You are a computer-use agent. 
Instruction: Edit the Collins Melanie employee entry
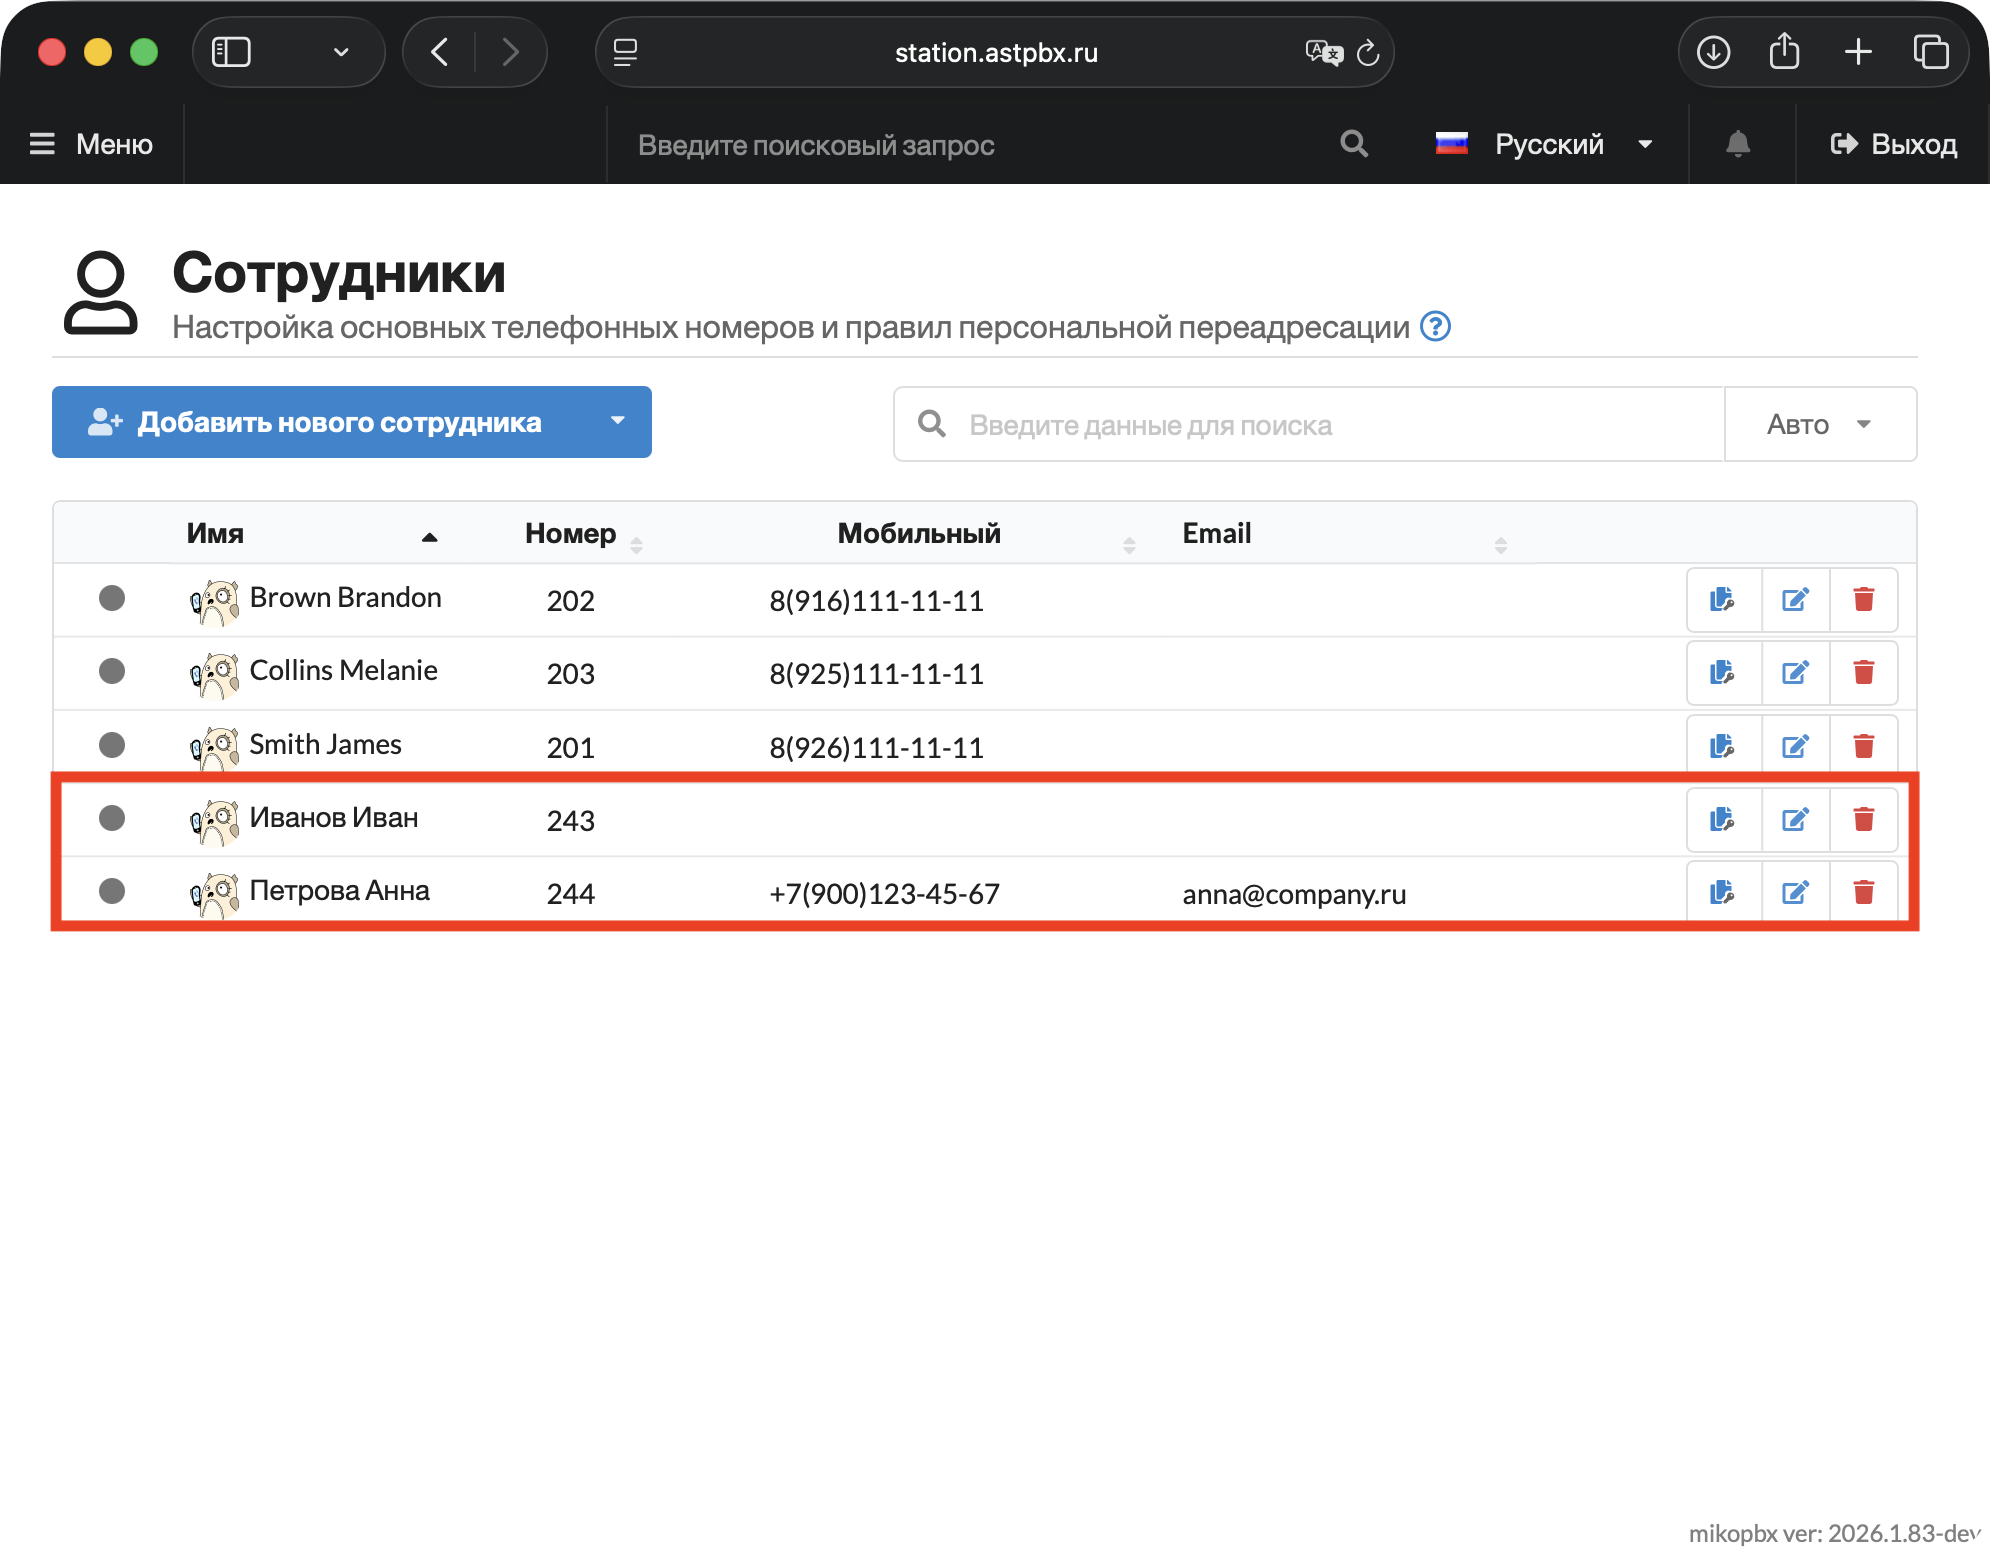[1795, 673]
